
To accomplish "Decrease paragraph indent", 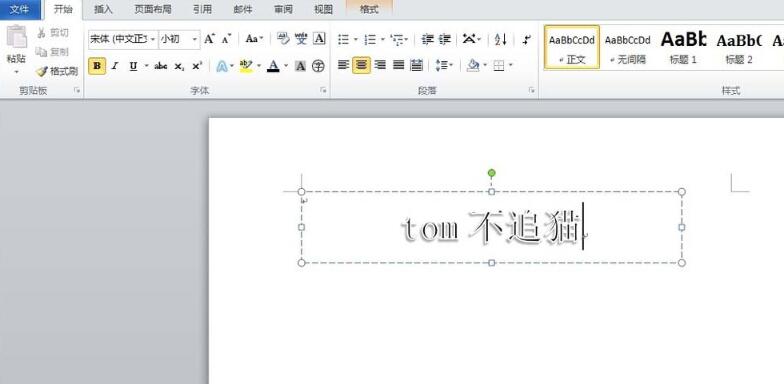I will 427,39.
